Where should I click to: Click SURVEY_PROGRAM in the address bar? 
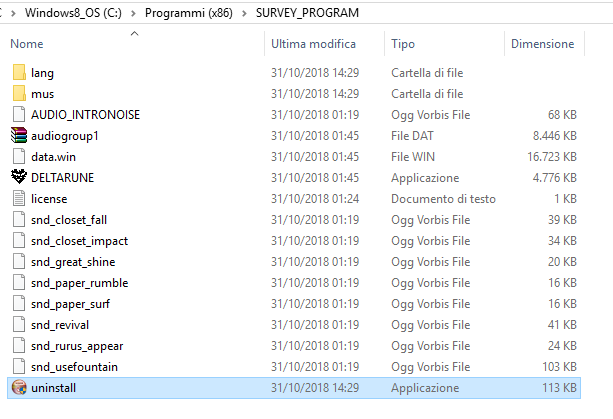click(x=307, y=13)
